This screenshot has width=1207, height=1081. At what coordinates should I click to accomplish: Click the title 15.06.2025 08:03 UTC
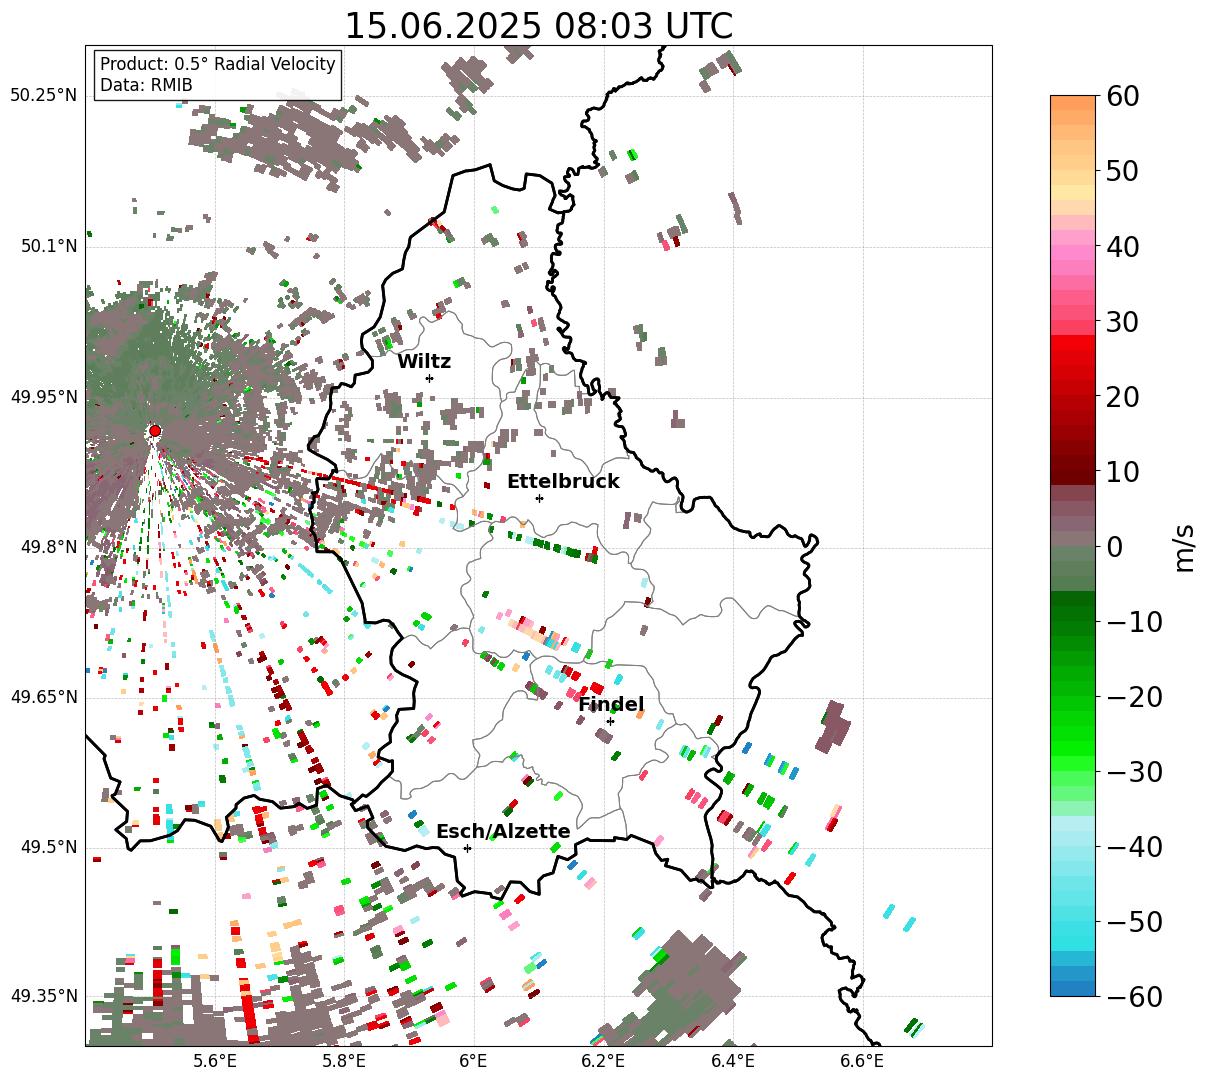tap(538, 25)
